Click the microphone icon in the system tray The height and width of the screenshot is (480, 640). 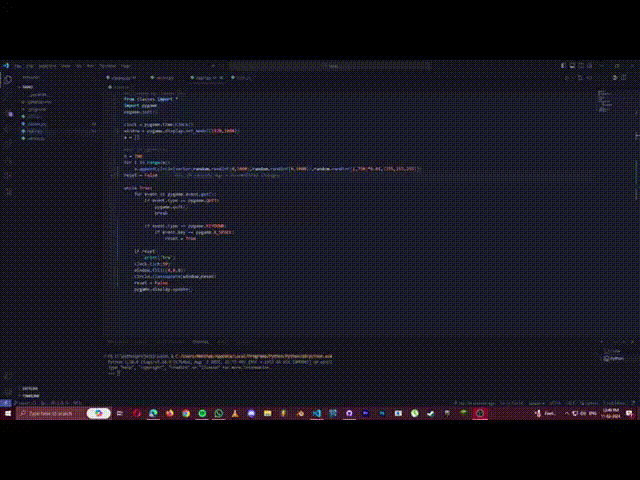(x=538, y=413)
